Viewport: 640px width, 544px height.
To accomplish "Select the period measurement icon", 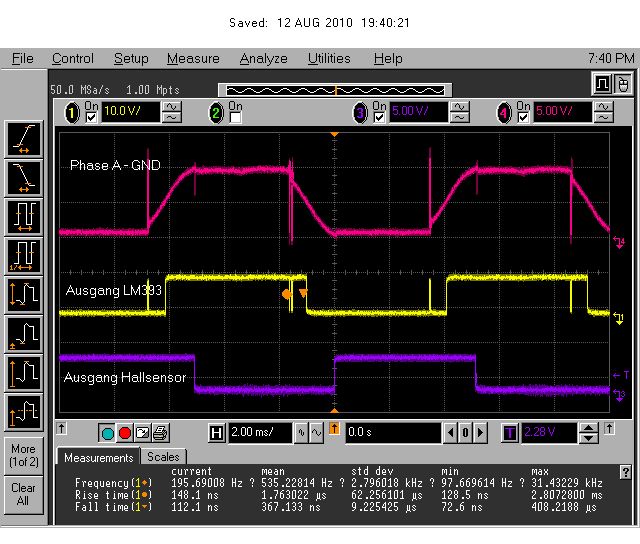I will tap(24, 217).
